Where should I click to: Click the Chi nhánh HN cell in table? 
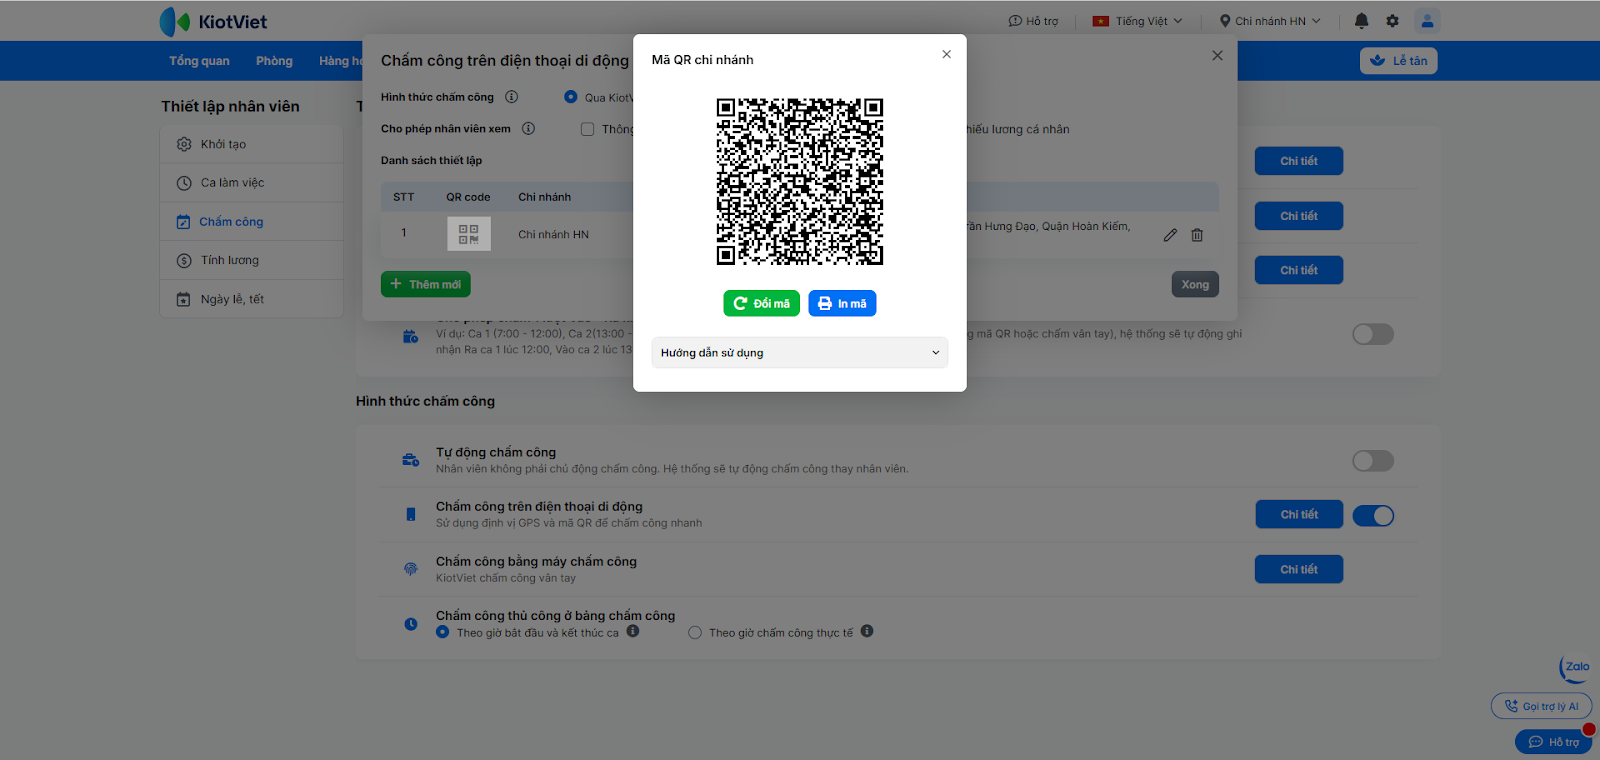(553, 235)
